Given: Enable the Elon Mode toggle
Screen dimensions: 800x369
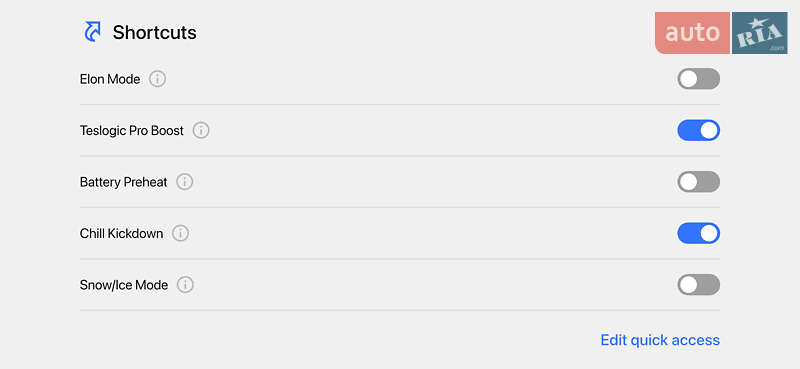Looking at the screenshot, I should (698, 79).
